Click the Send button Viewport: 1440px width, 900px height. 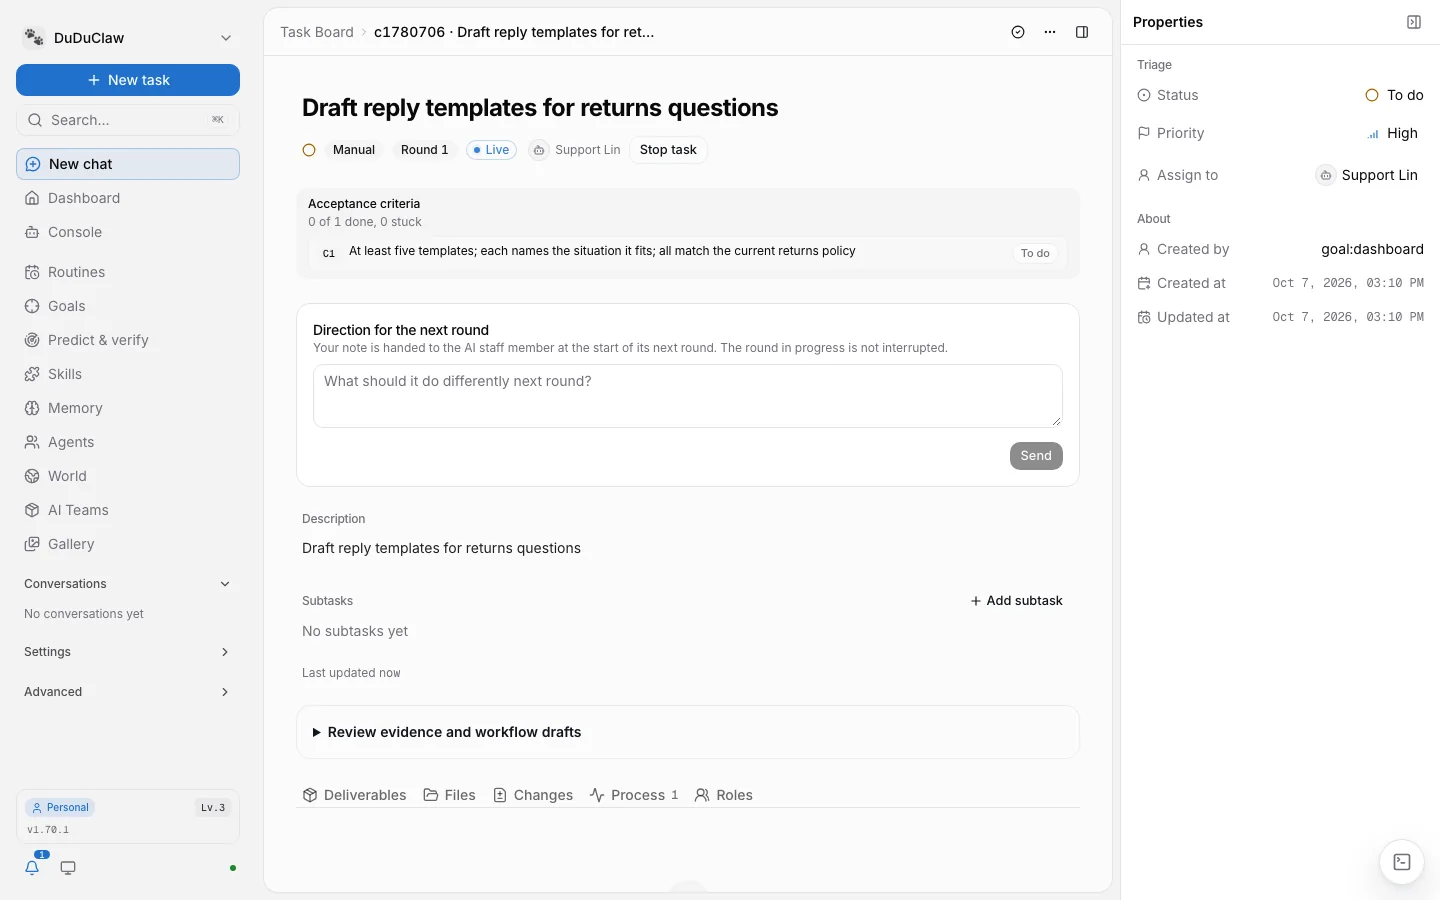point(1036,456)
